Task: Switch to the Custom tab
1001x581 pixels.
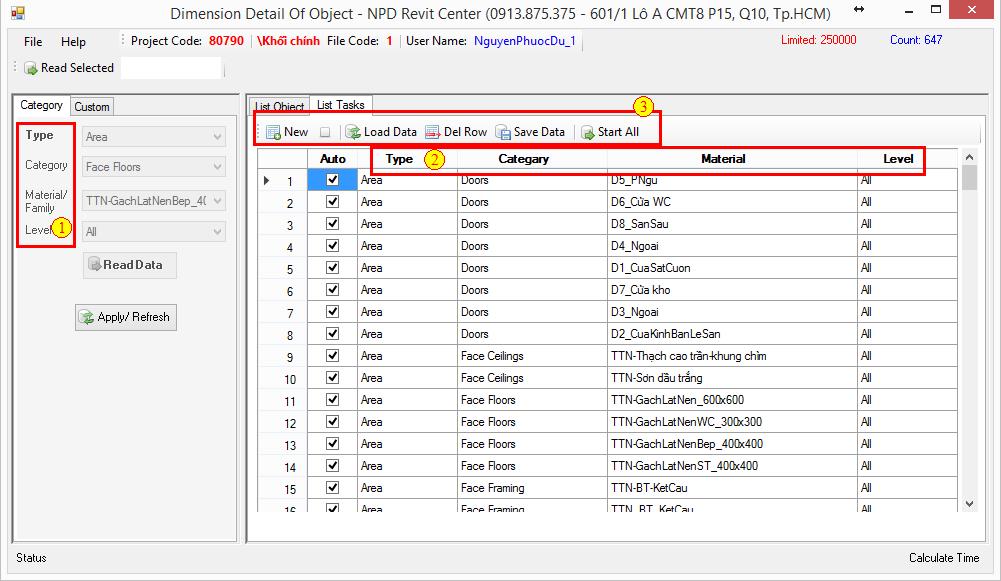Action: [x=92, y=107]
